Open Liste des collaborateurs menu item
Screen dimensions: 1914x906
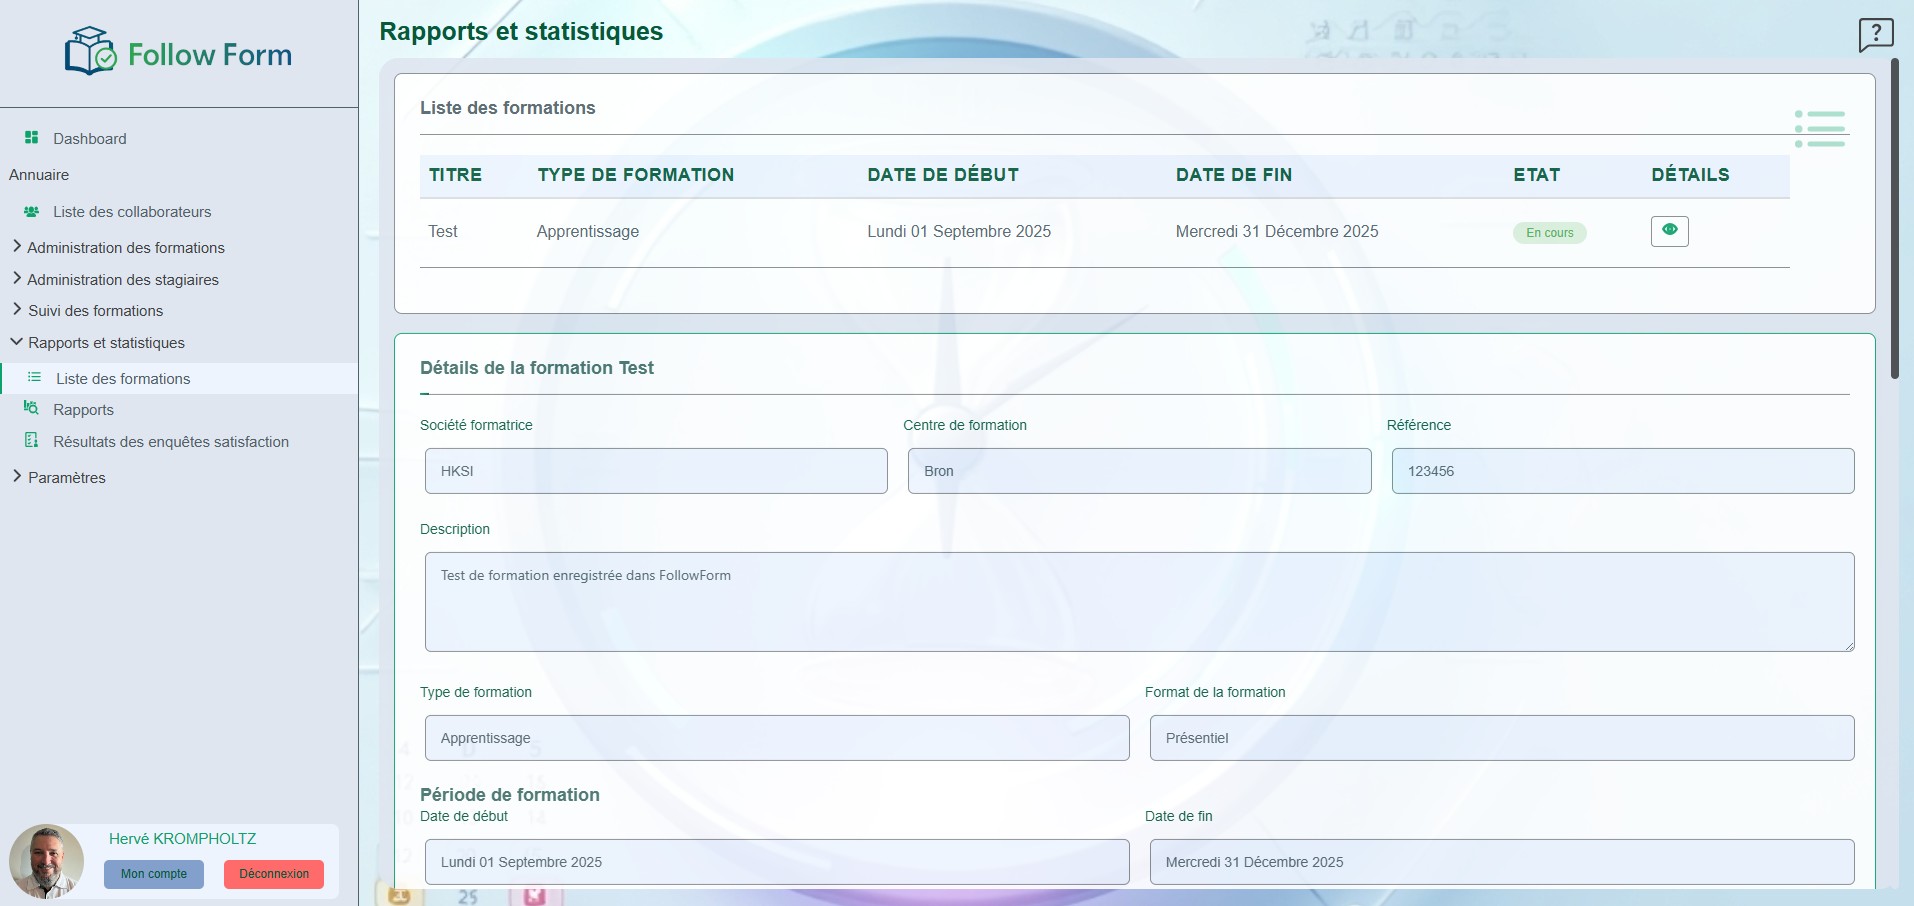coord(132,212)
